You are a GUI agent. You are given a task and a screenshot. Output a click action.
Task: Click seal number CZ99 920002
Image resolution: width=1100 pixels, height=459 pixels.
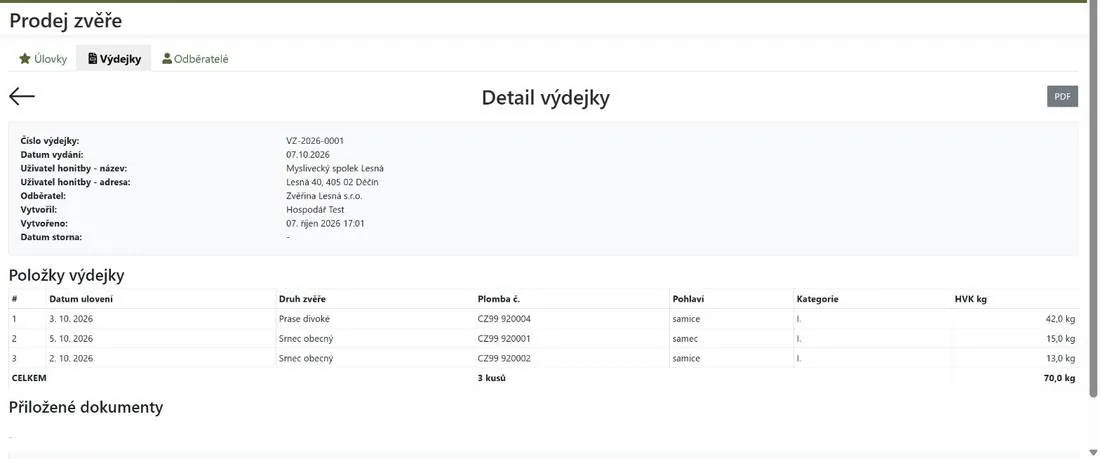504,358
